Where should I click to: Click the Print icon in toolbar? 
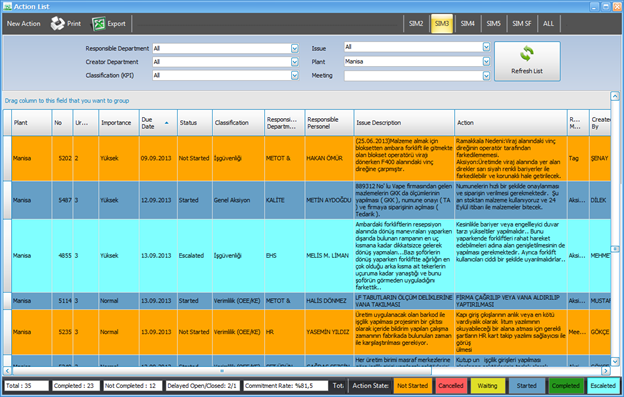point(57,23)
